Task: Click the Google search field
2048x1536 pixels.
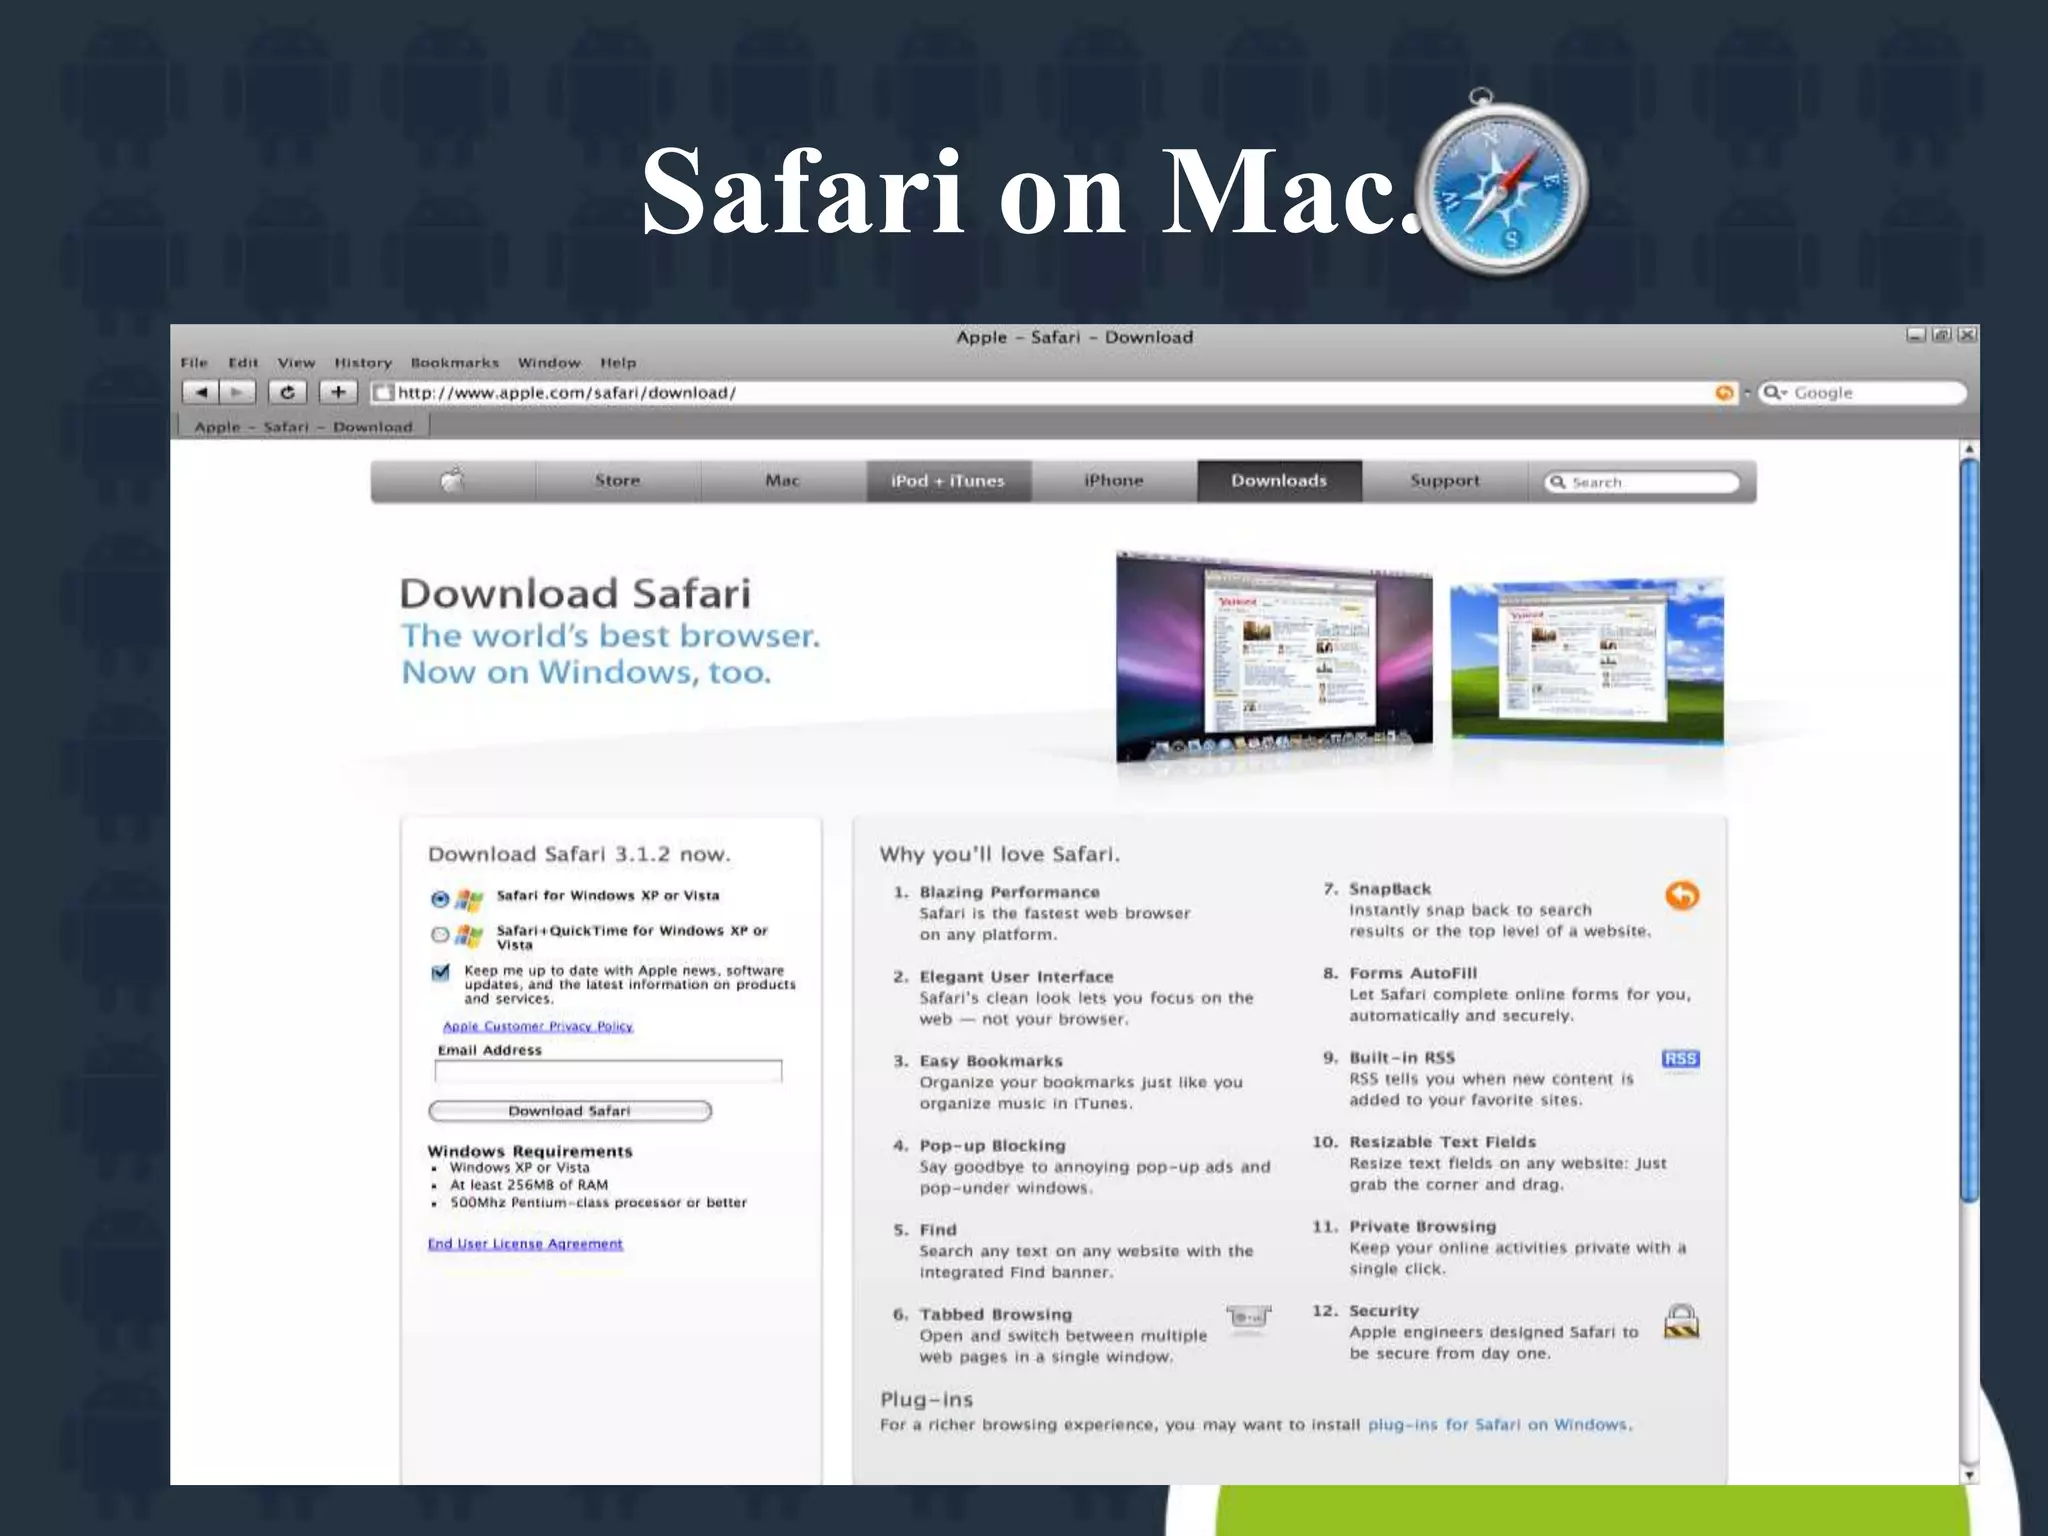Action: tap(1862, 393)
